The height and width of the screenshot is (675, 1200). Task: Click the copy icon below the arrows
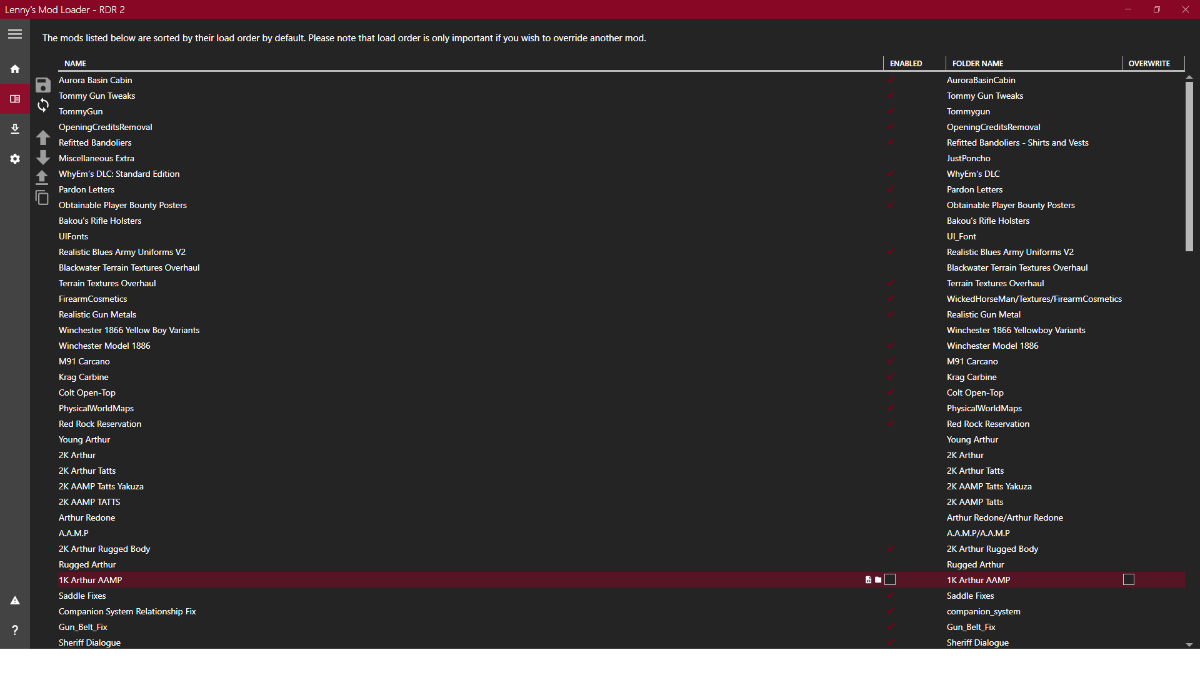click(x=42, y=197)
